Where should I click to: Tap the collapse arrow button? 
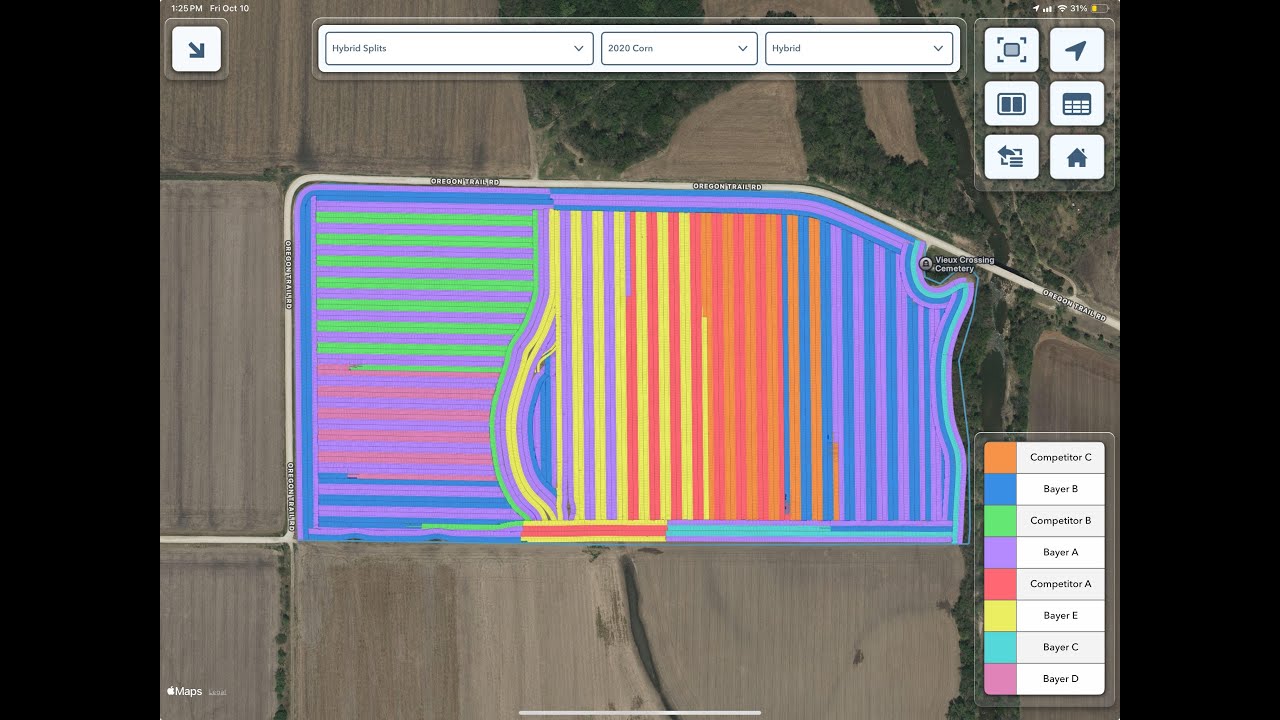click(196, 48)
